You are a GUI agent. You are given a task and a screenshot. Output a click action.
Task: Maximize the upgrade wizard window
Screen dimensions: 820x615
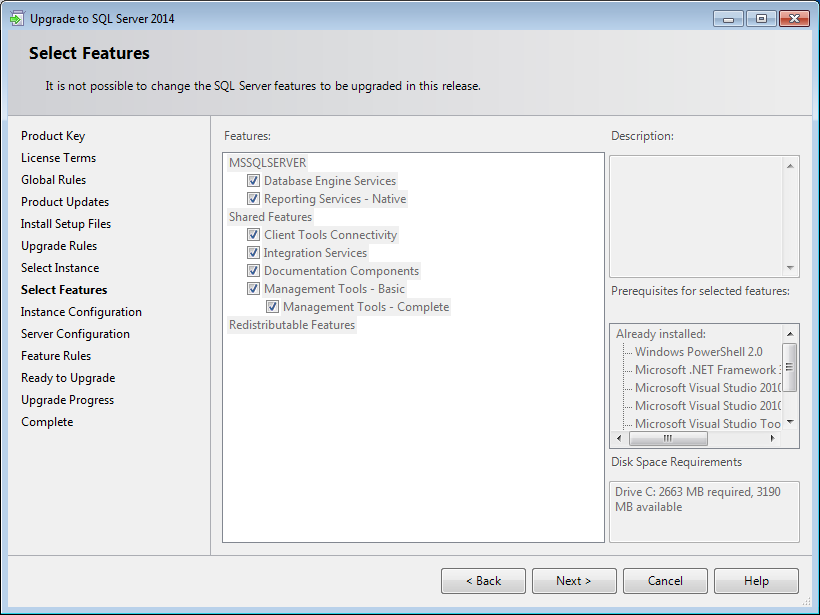point(761,19)
